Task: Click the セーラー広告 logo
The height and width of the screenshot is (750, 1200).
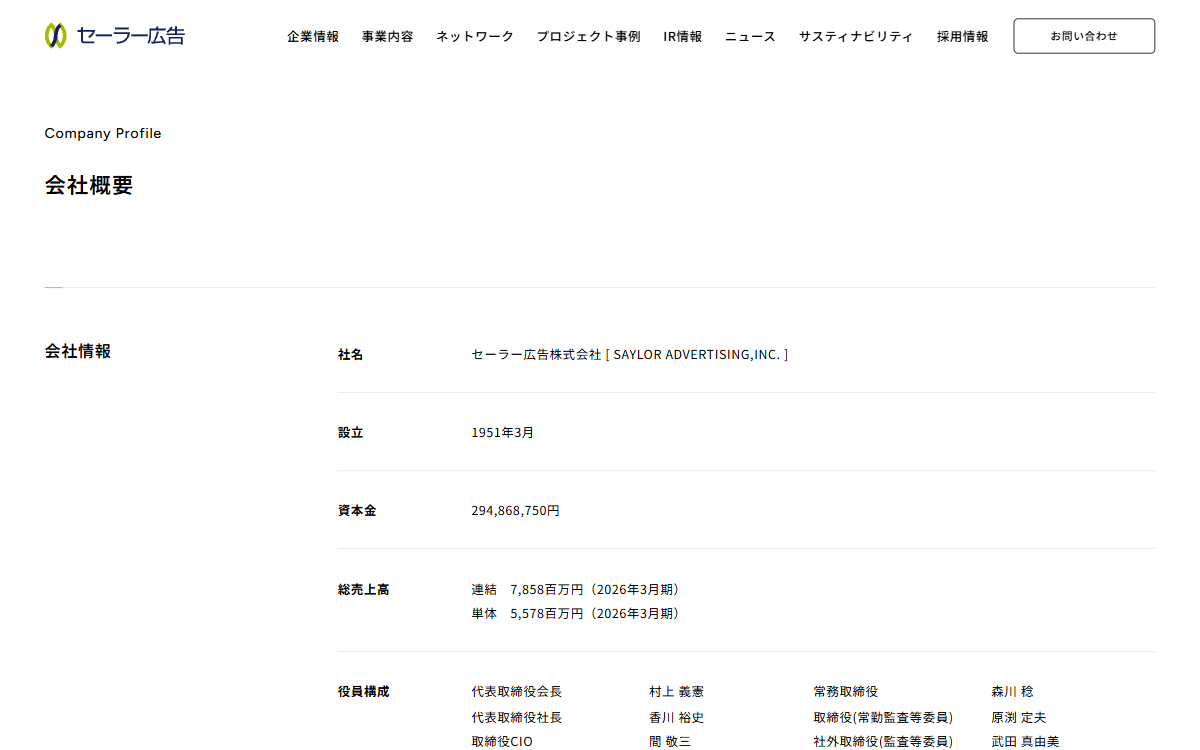Action: pos(115,36)
